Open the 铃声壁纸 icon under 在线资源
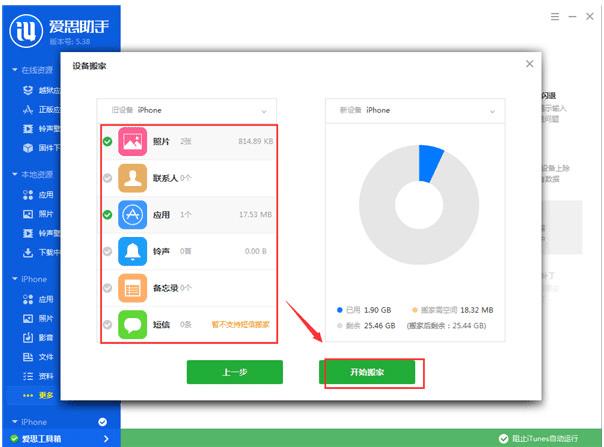 coord(28,128)
